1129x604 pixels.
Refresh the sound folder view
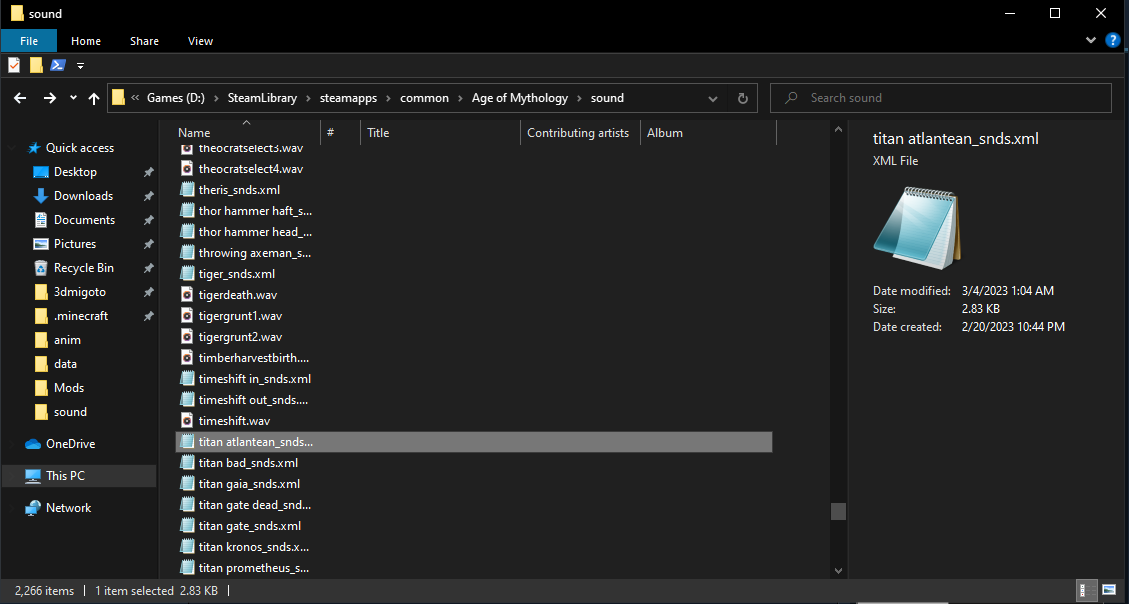point(742,99)
